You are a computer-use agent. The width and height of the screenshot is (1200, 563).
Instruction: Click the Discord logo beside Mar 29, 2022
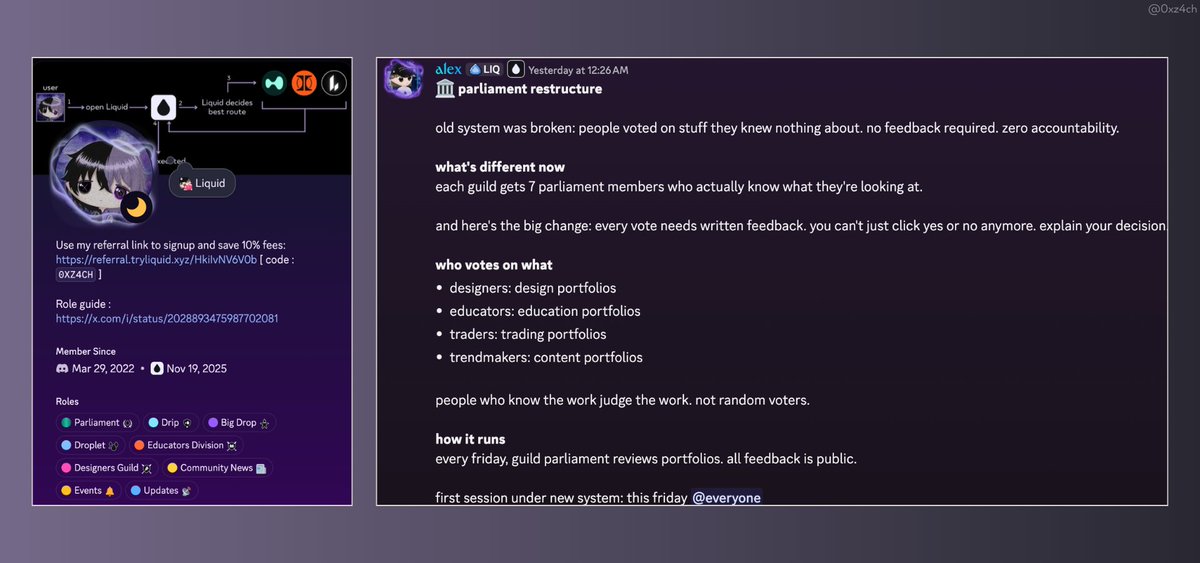point(63,369)
